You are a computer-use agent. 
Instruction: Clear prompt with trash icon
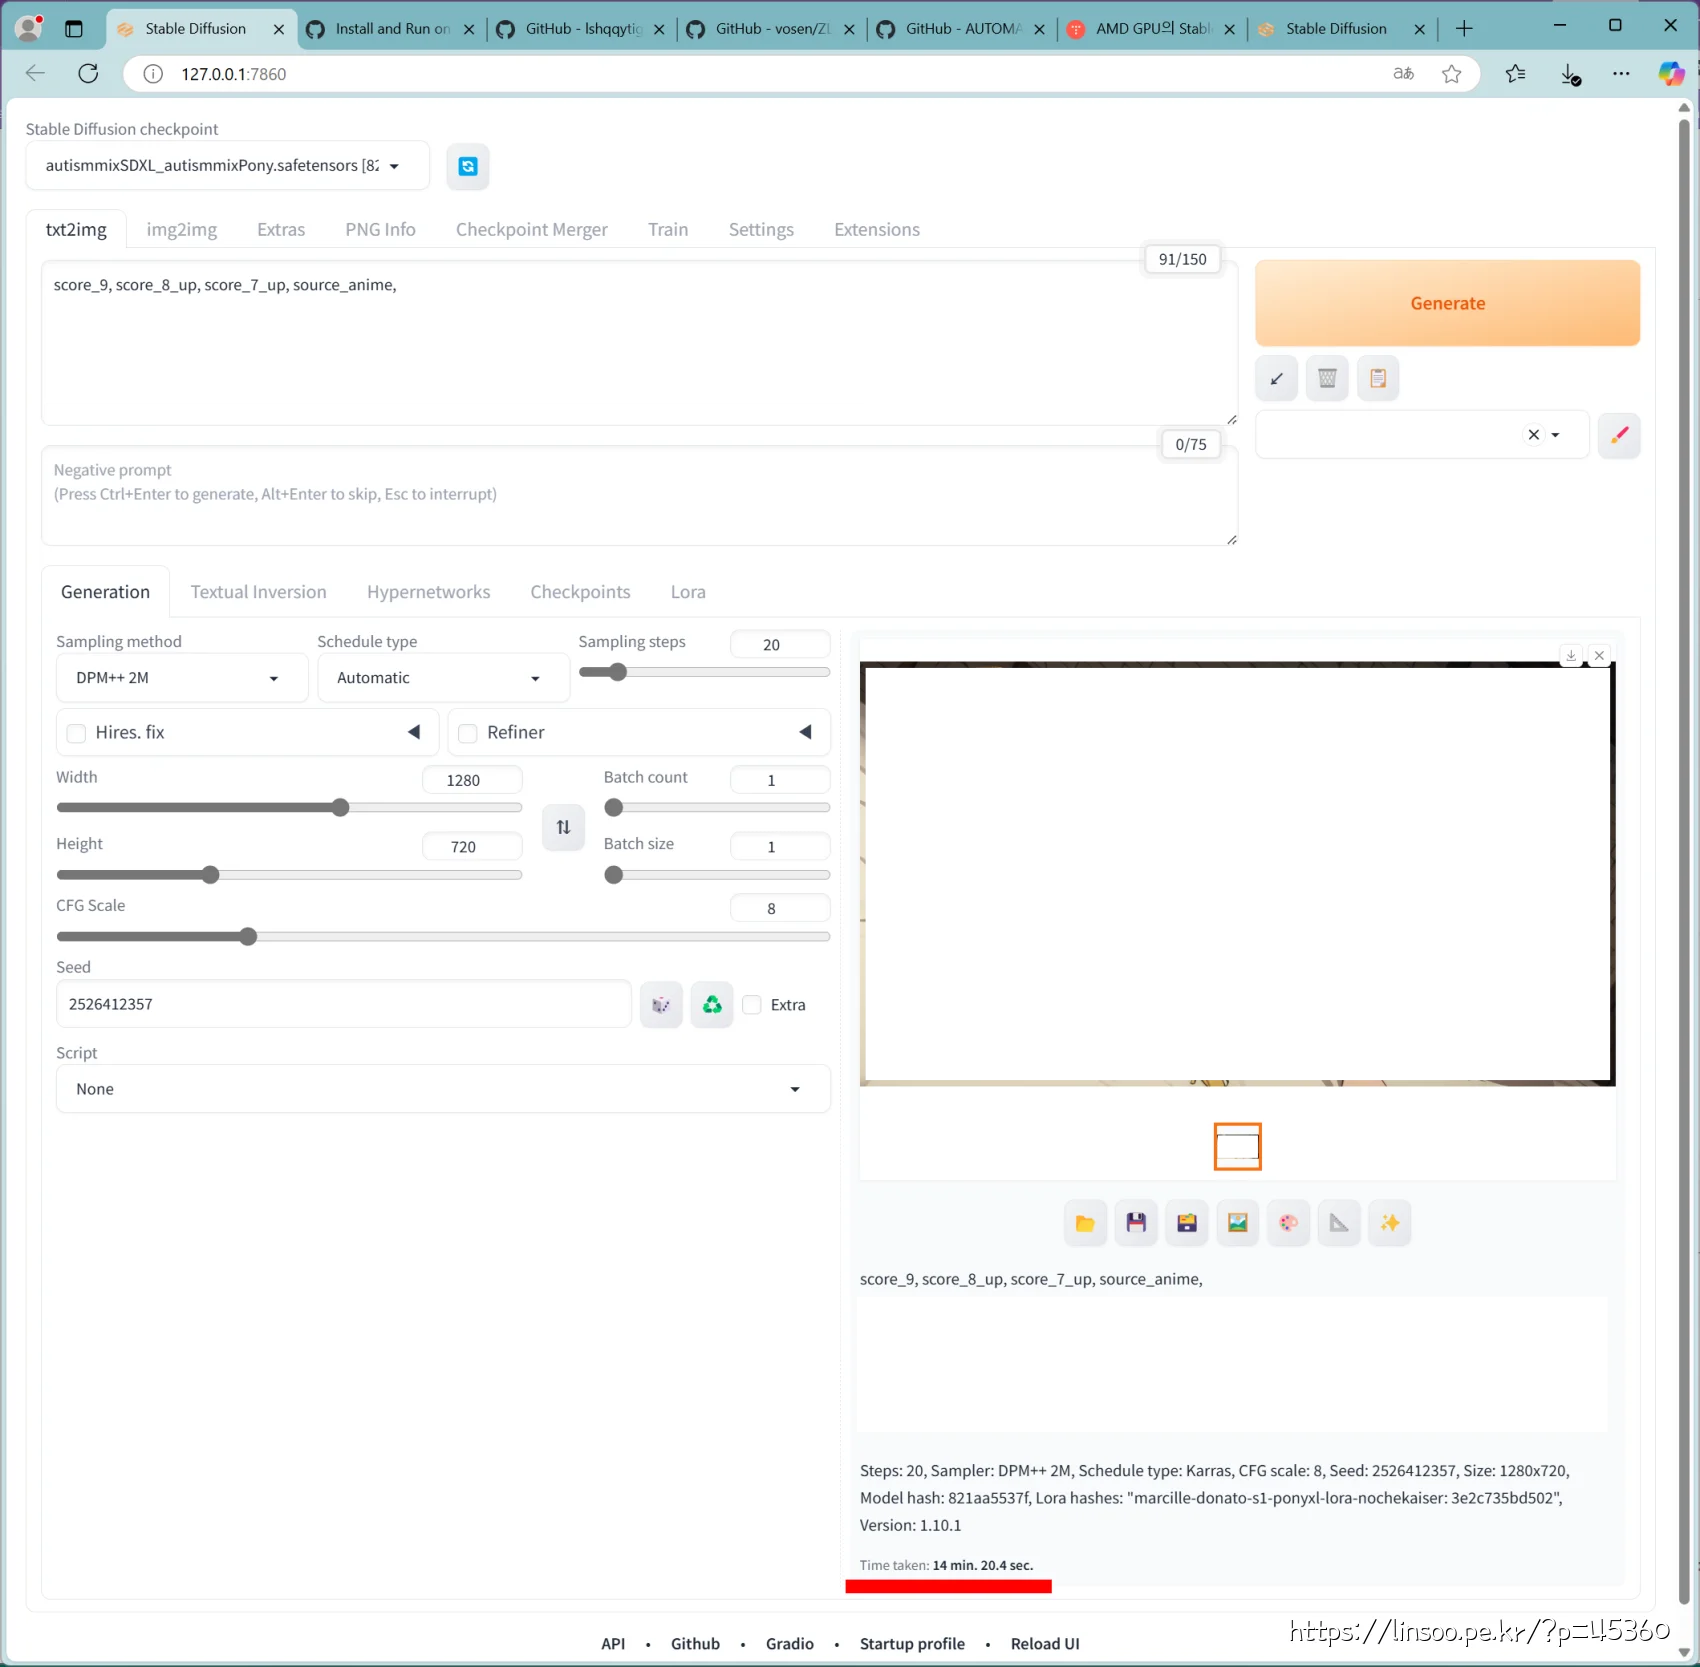[x=1327, y=379]
